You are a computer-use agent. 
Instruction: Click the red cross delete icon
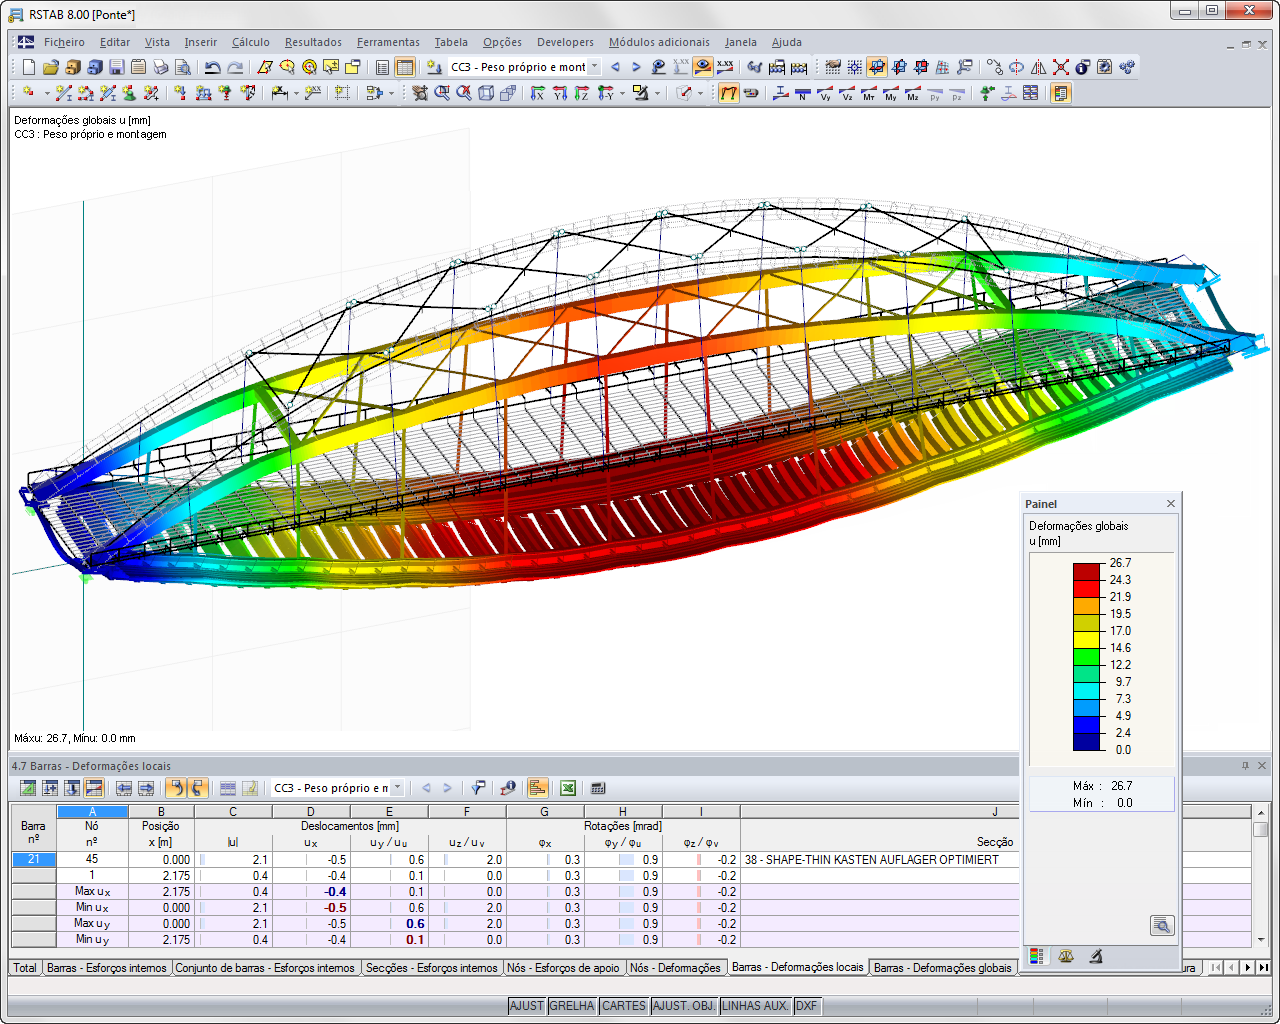[x=1061, y=67]
